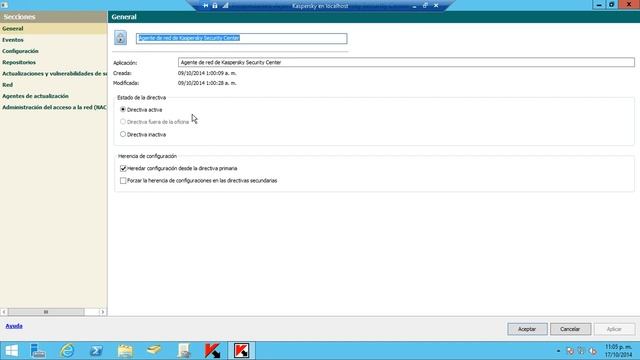The image size is (640, 360).
Task: Open the Windows Start button
Action: [x=11, y=351]
